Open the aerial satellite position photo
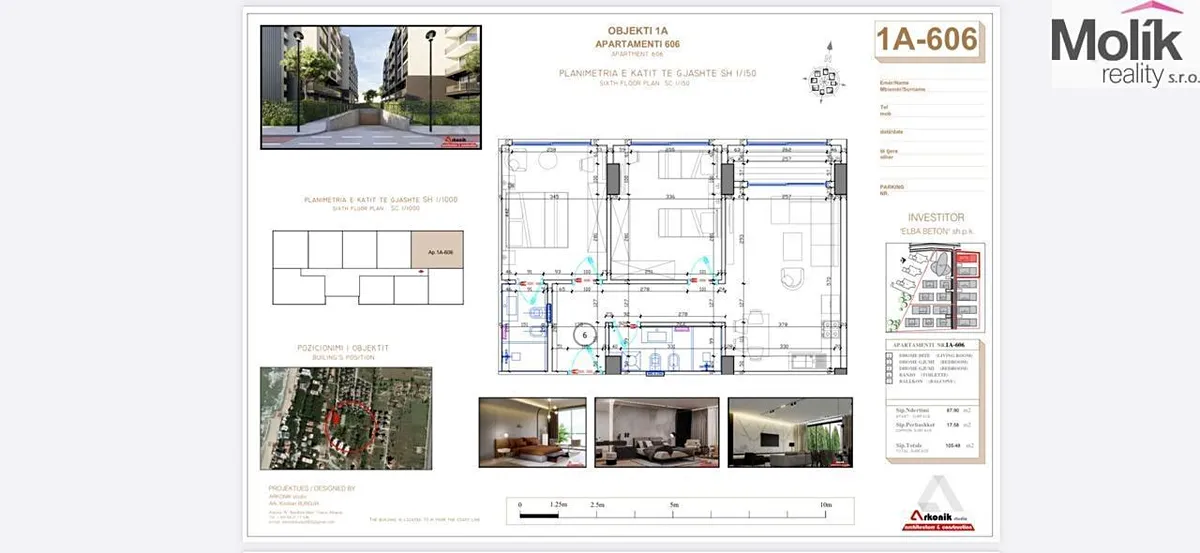Viewport: 1200px width, 553px height. (346, 419)
